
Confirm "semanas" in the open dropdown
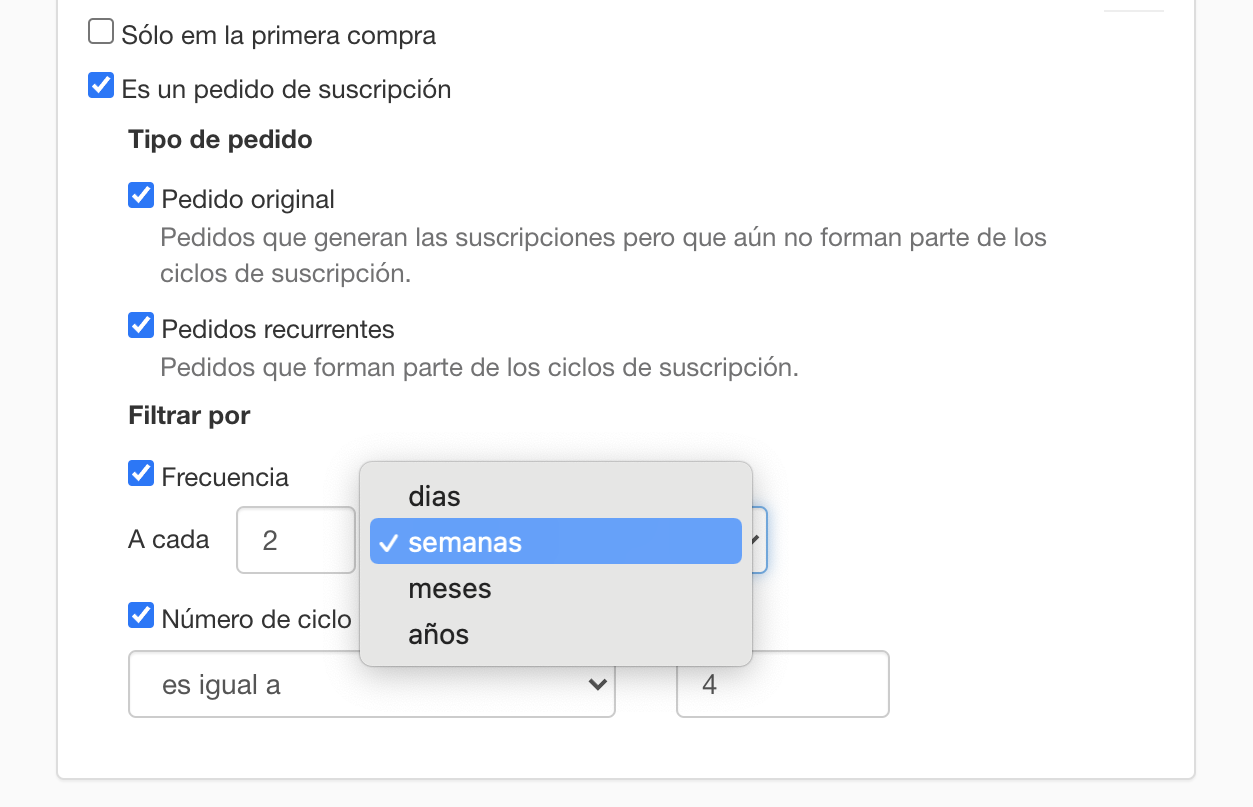463,541
